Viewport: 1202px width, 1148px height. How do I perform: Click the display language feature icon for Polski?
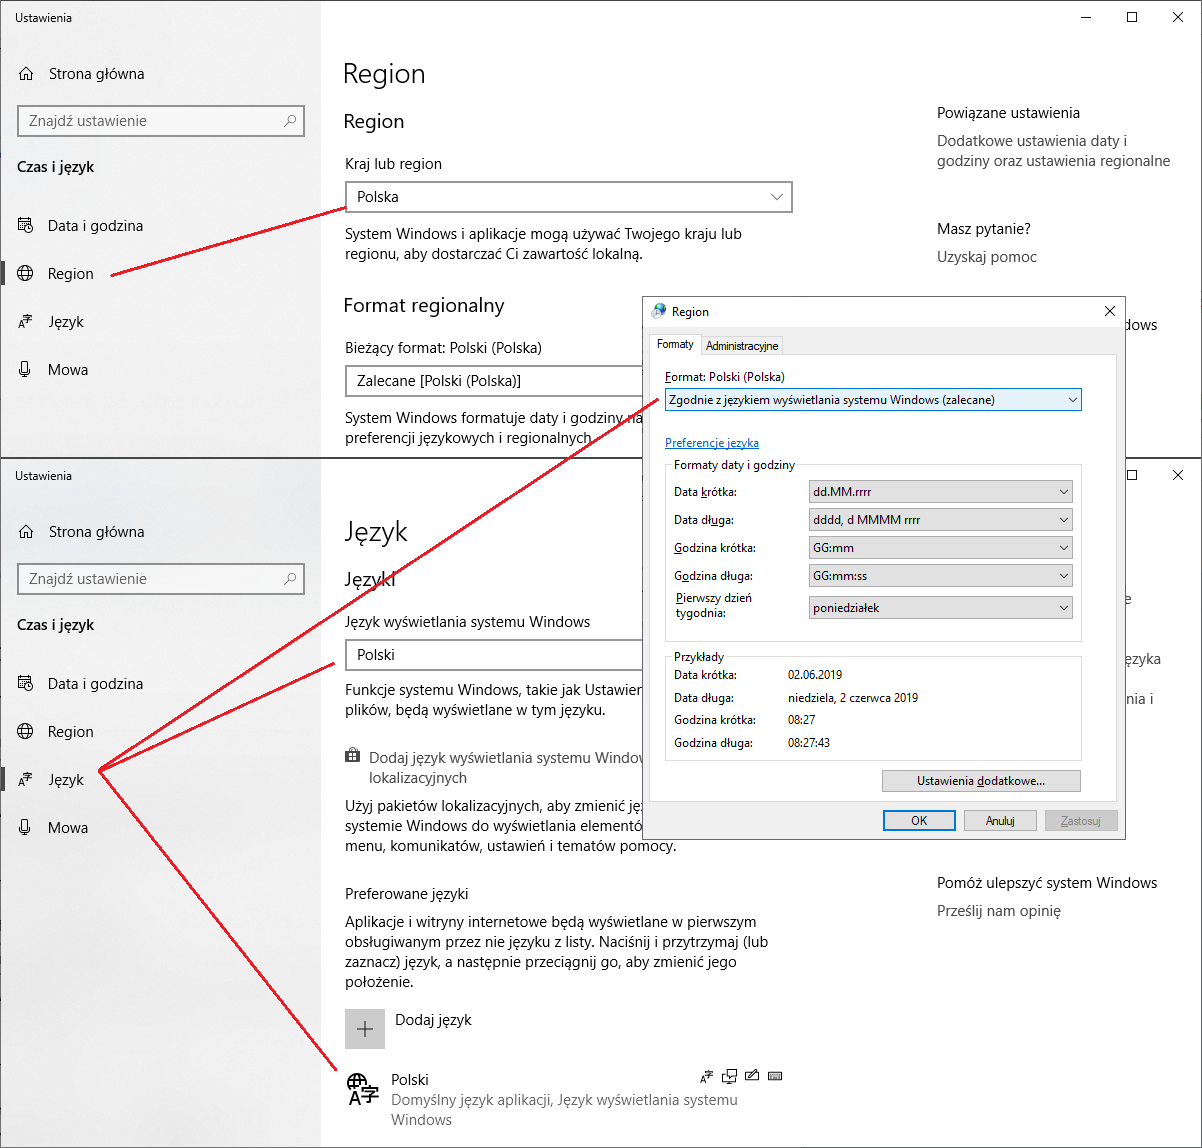tap(706, 1077)
